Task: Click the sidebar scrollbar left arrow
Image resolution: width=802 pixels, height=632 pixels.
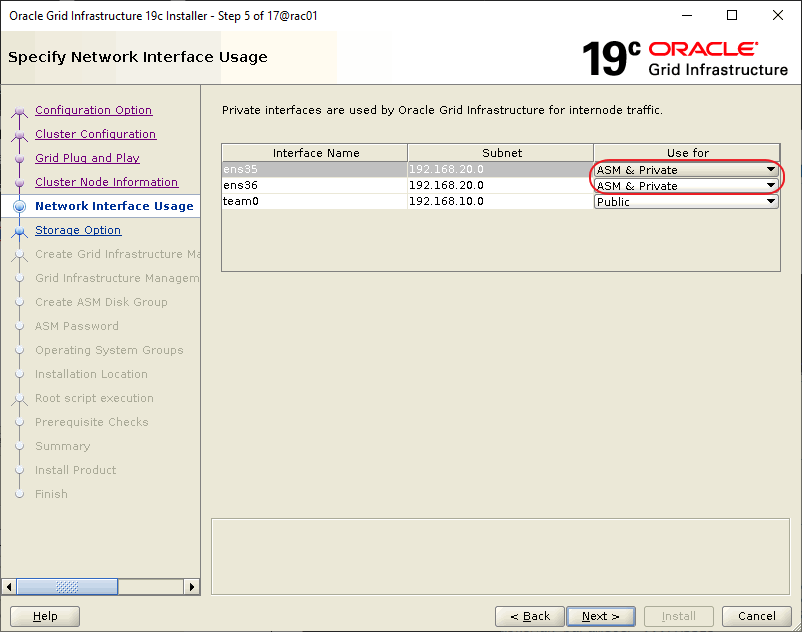Action: (9, 586)
